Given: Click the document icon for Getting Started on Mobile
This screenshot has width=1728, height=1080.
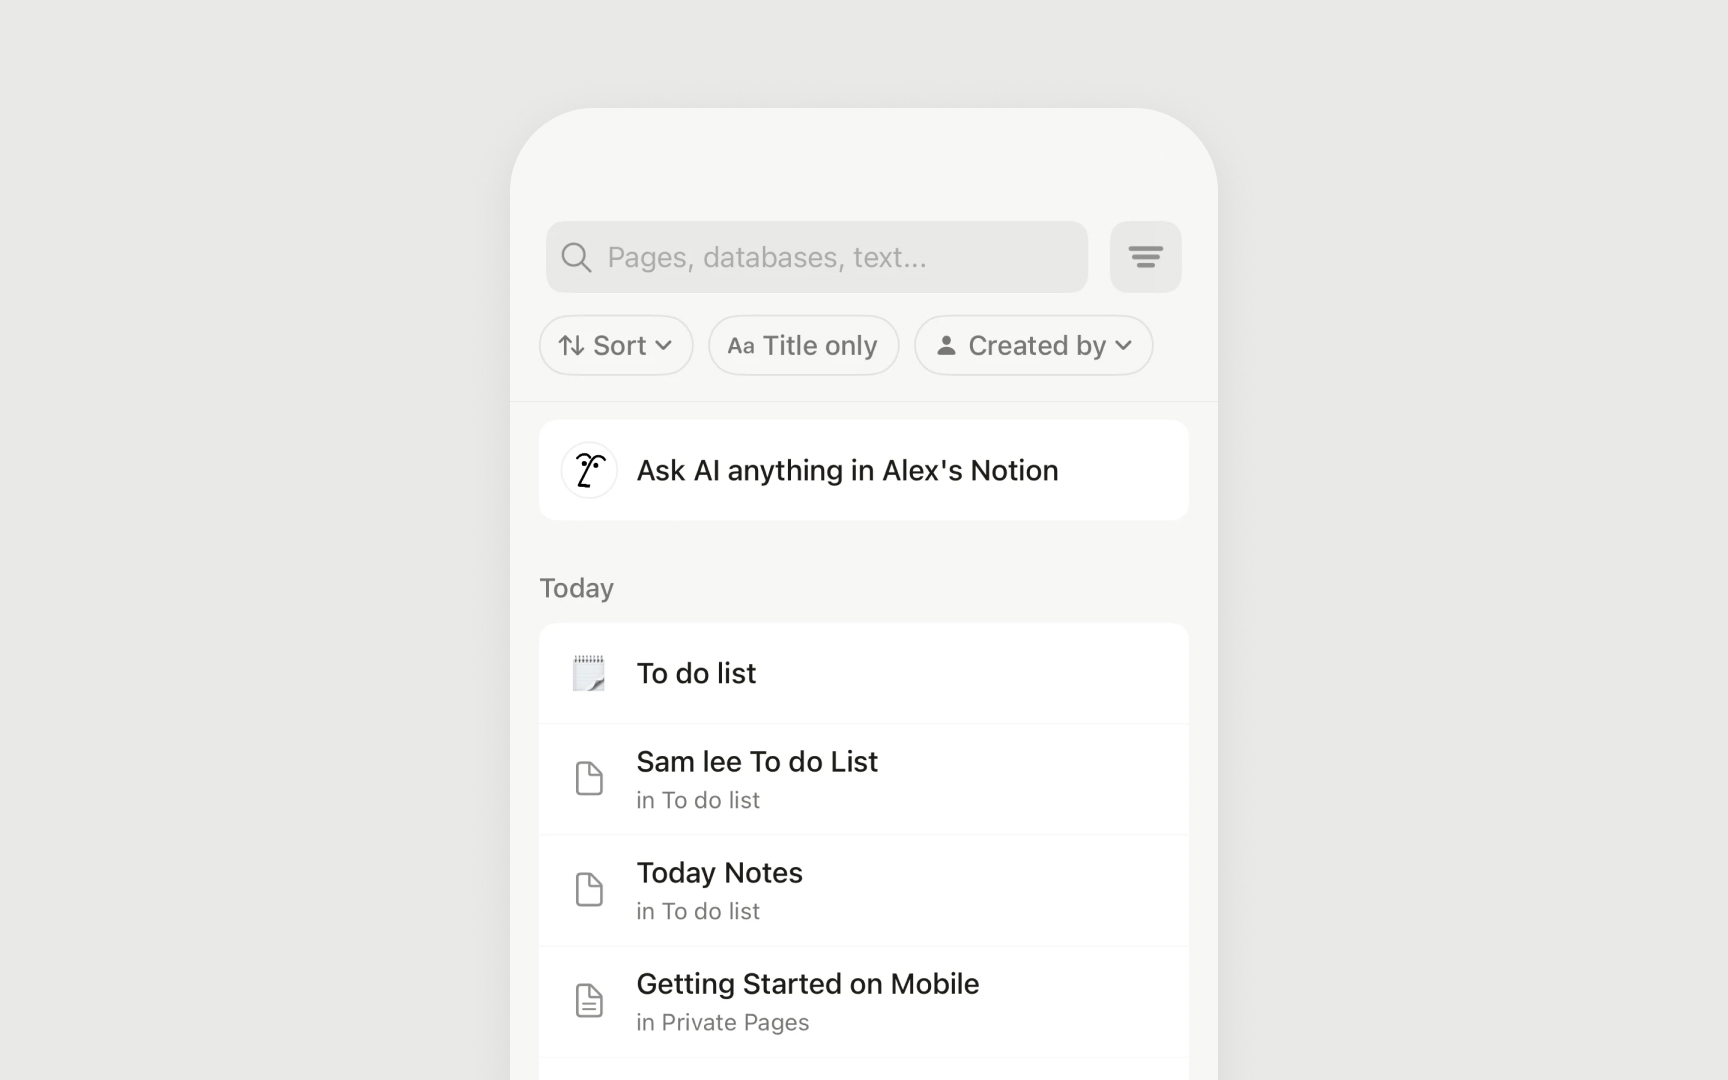Looking at the screenshot, I should (x=589, y=1001).
